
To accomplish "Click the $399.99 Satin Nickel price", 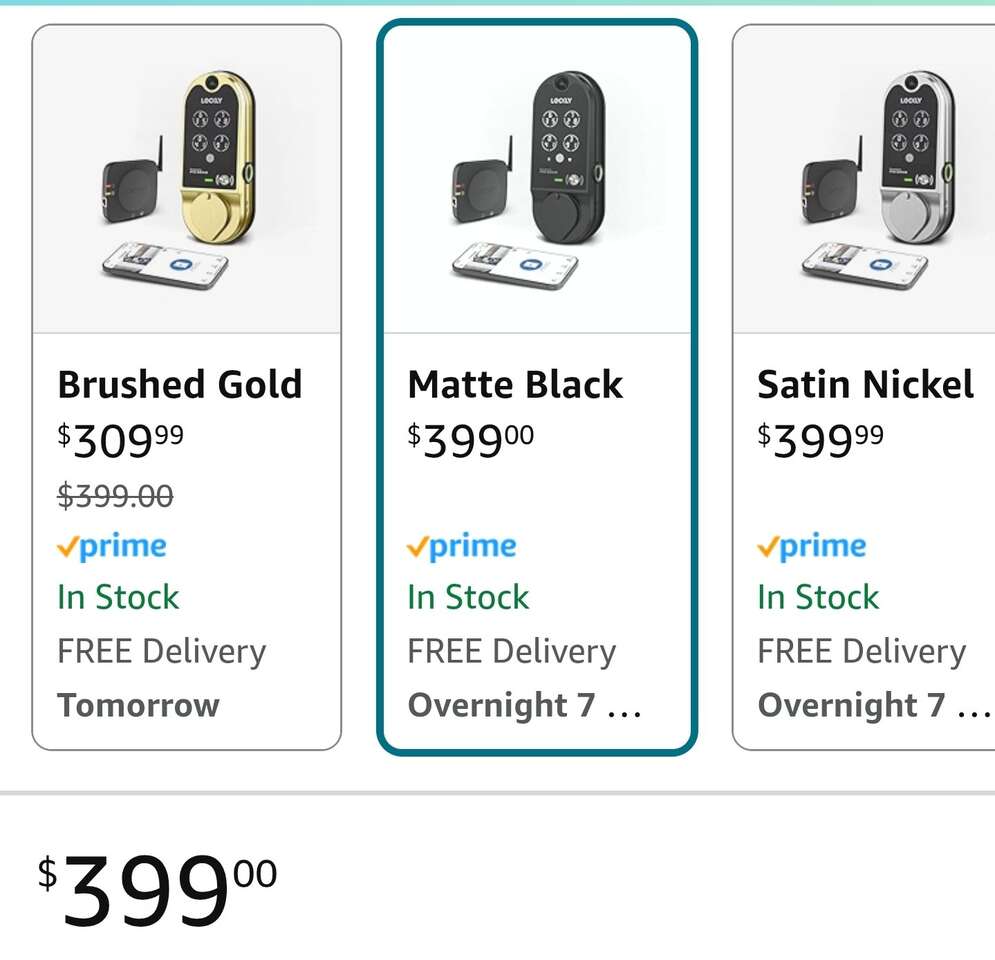I will [821, 441].
